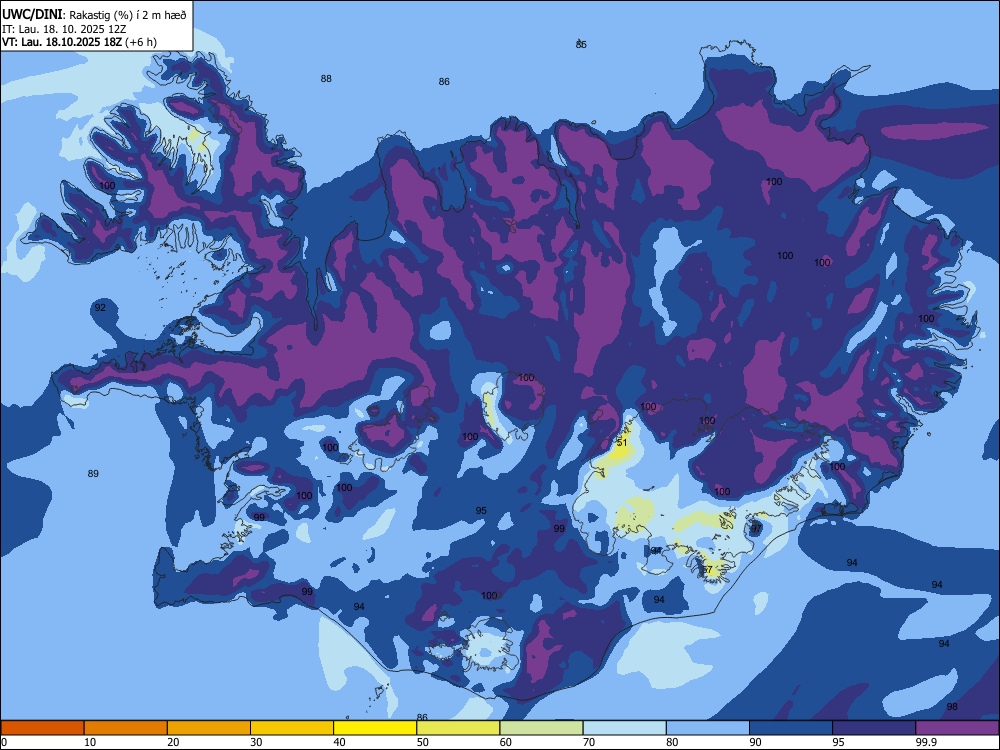Select the 90-95 dark blue legend swatch

pos(791,728)
